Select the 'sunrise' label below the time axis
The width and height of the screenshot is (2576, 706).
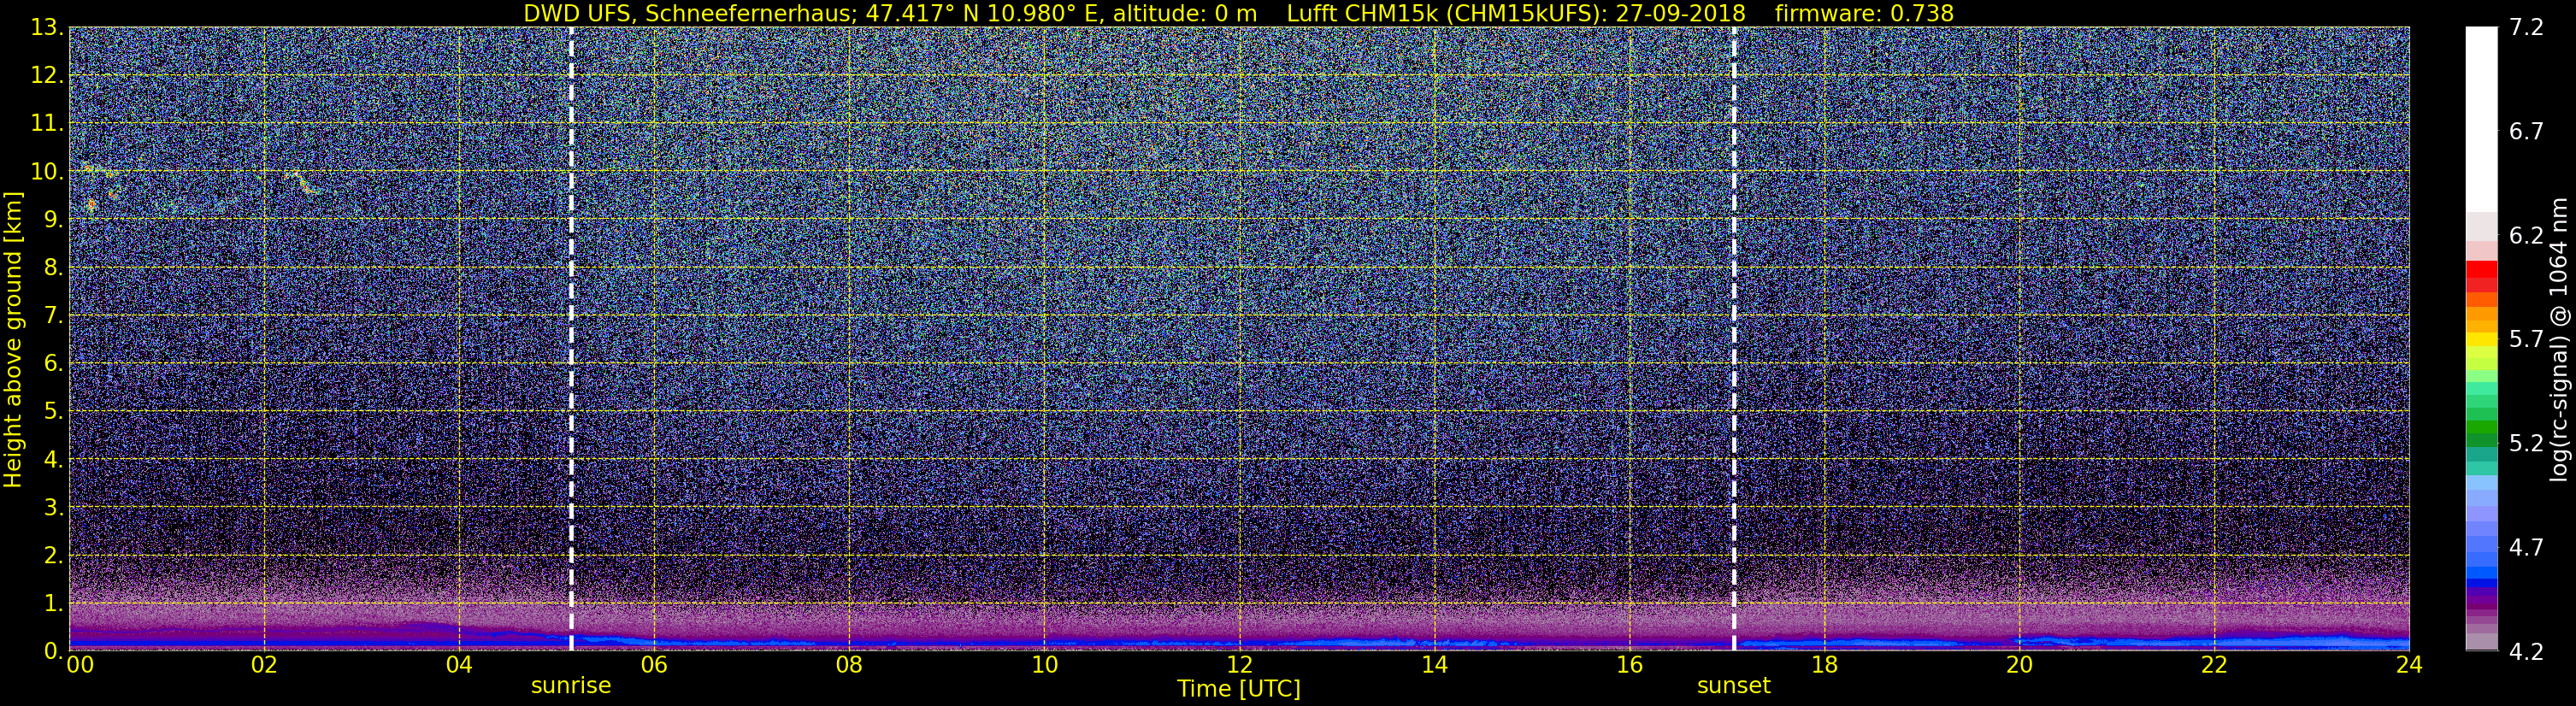(571, 686)
